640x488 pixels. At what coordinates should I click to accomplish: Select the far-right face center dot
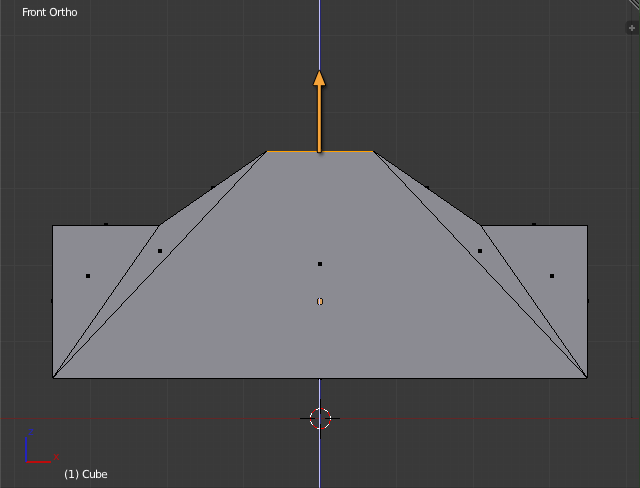pyautogui.click(x=552, y=276)
